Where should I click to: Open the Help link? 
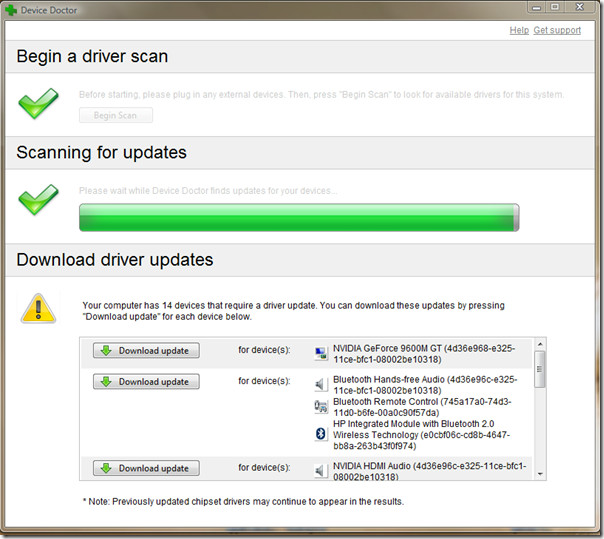coord(519,30)
